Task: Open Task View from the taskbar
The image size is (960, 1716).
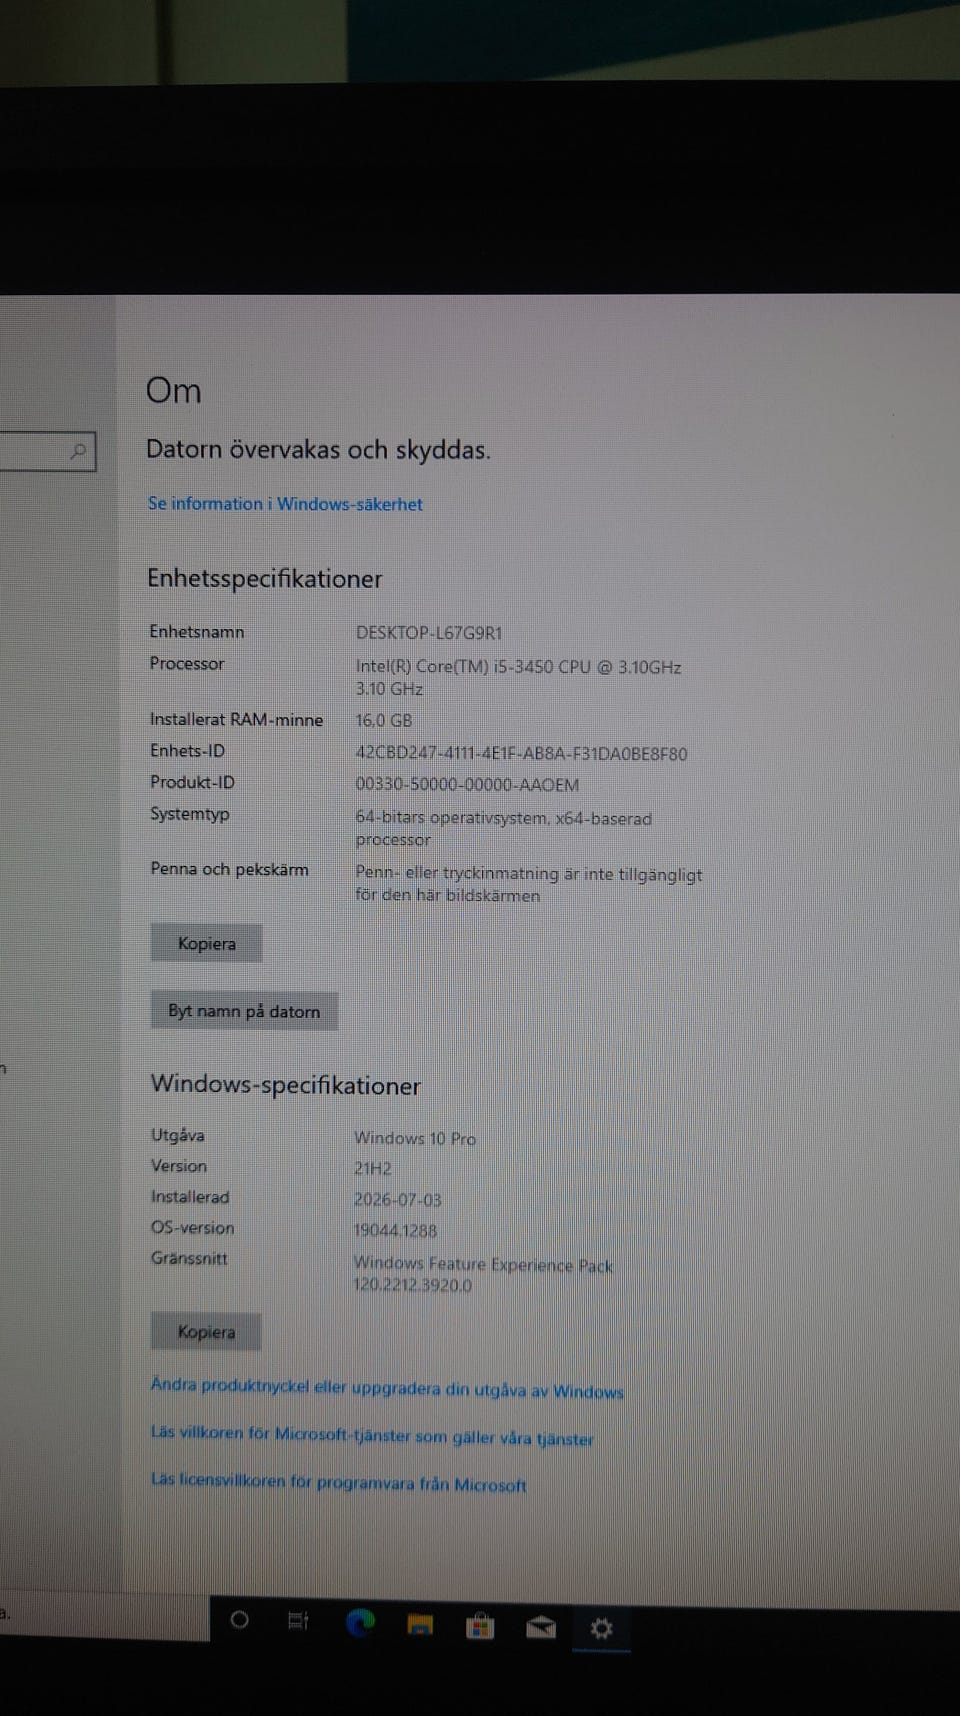Action: (x=298, y=1621)
